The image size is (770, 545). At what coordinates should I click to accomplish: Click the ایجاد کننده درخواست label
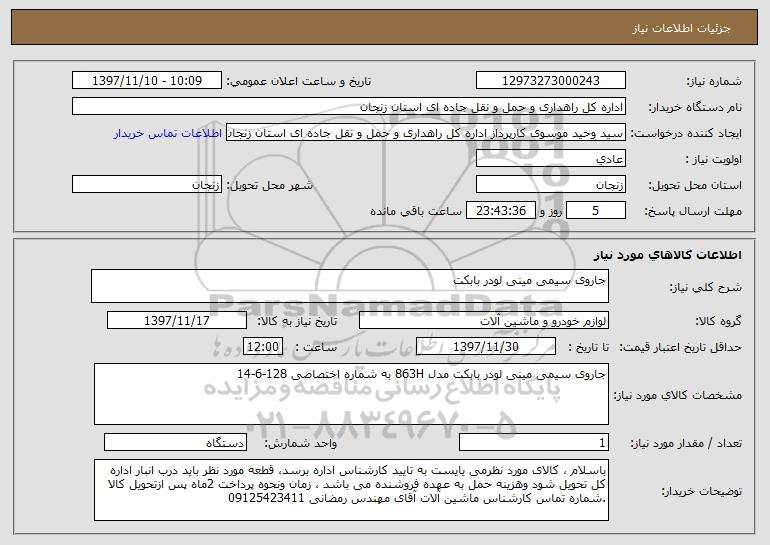coord(686,134)
